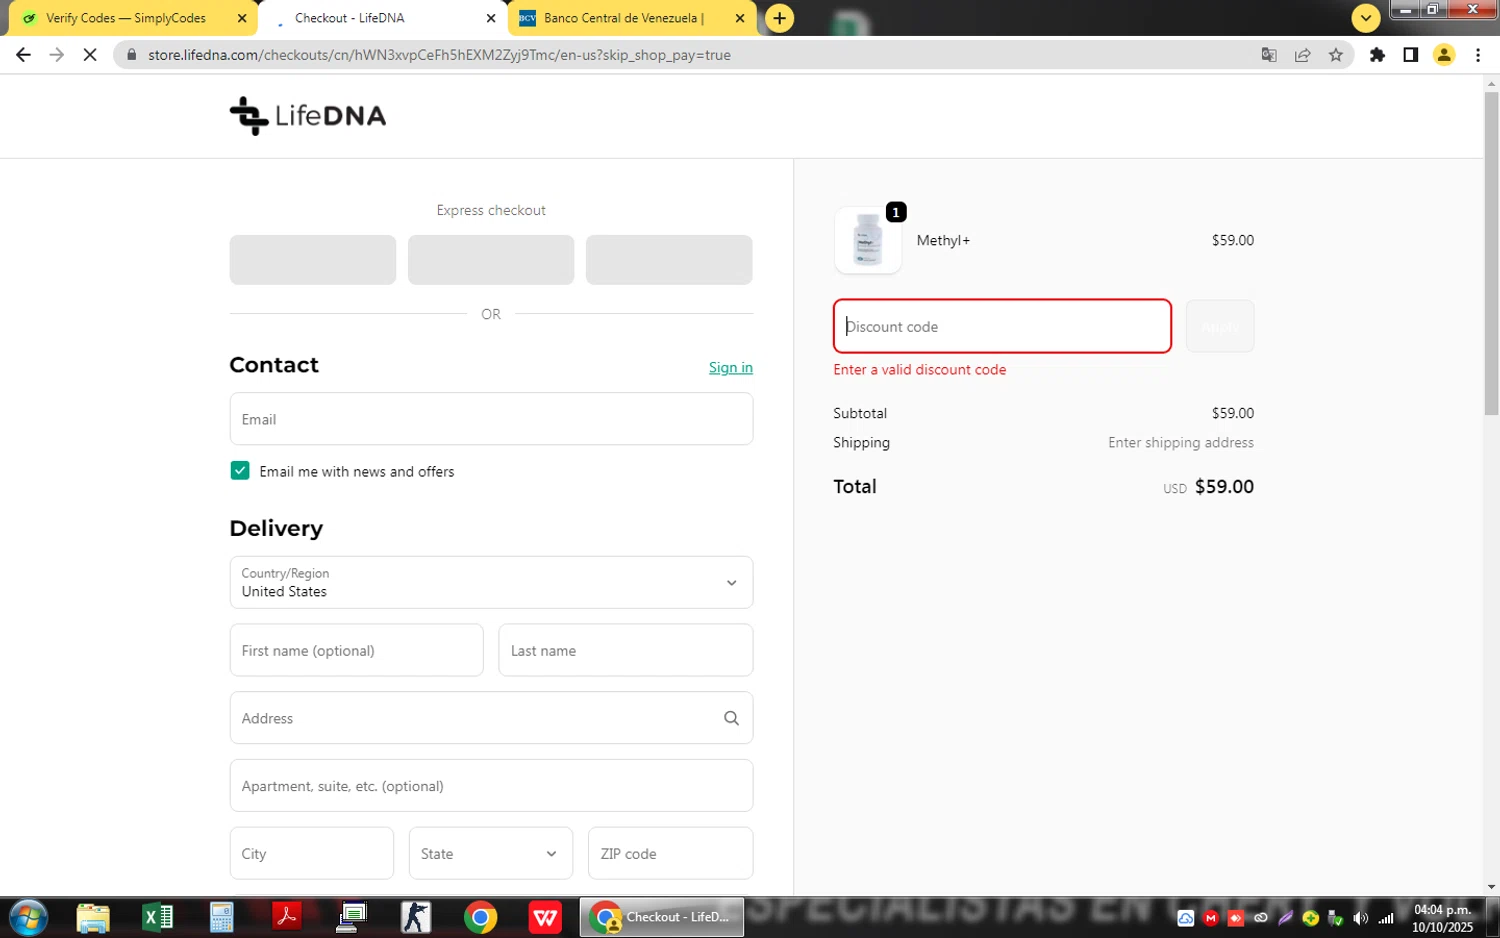
Task: Stop loading the page
Action: click(90, 55)
